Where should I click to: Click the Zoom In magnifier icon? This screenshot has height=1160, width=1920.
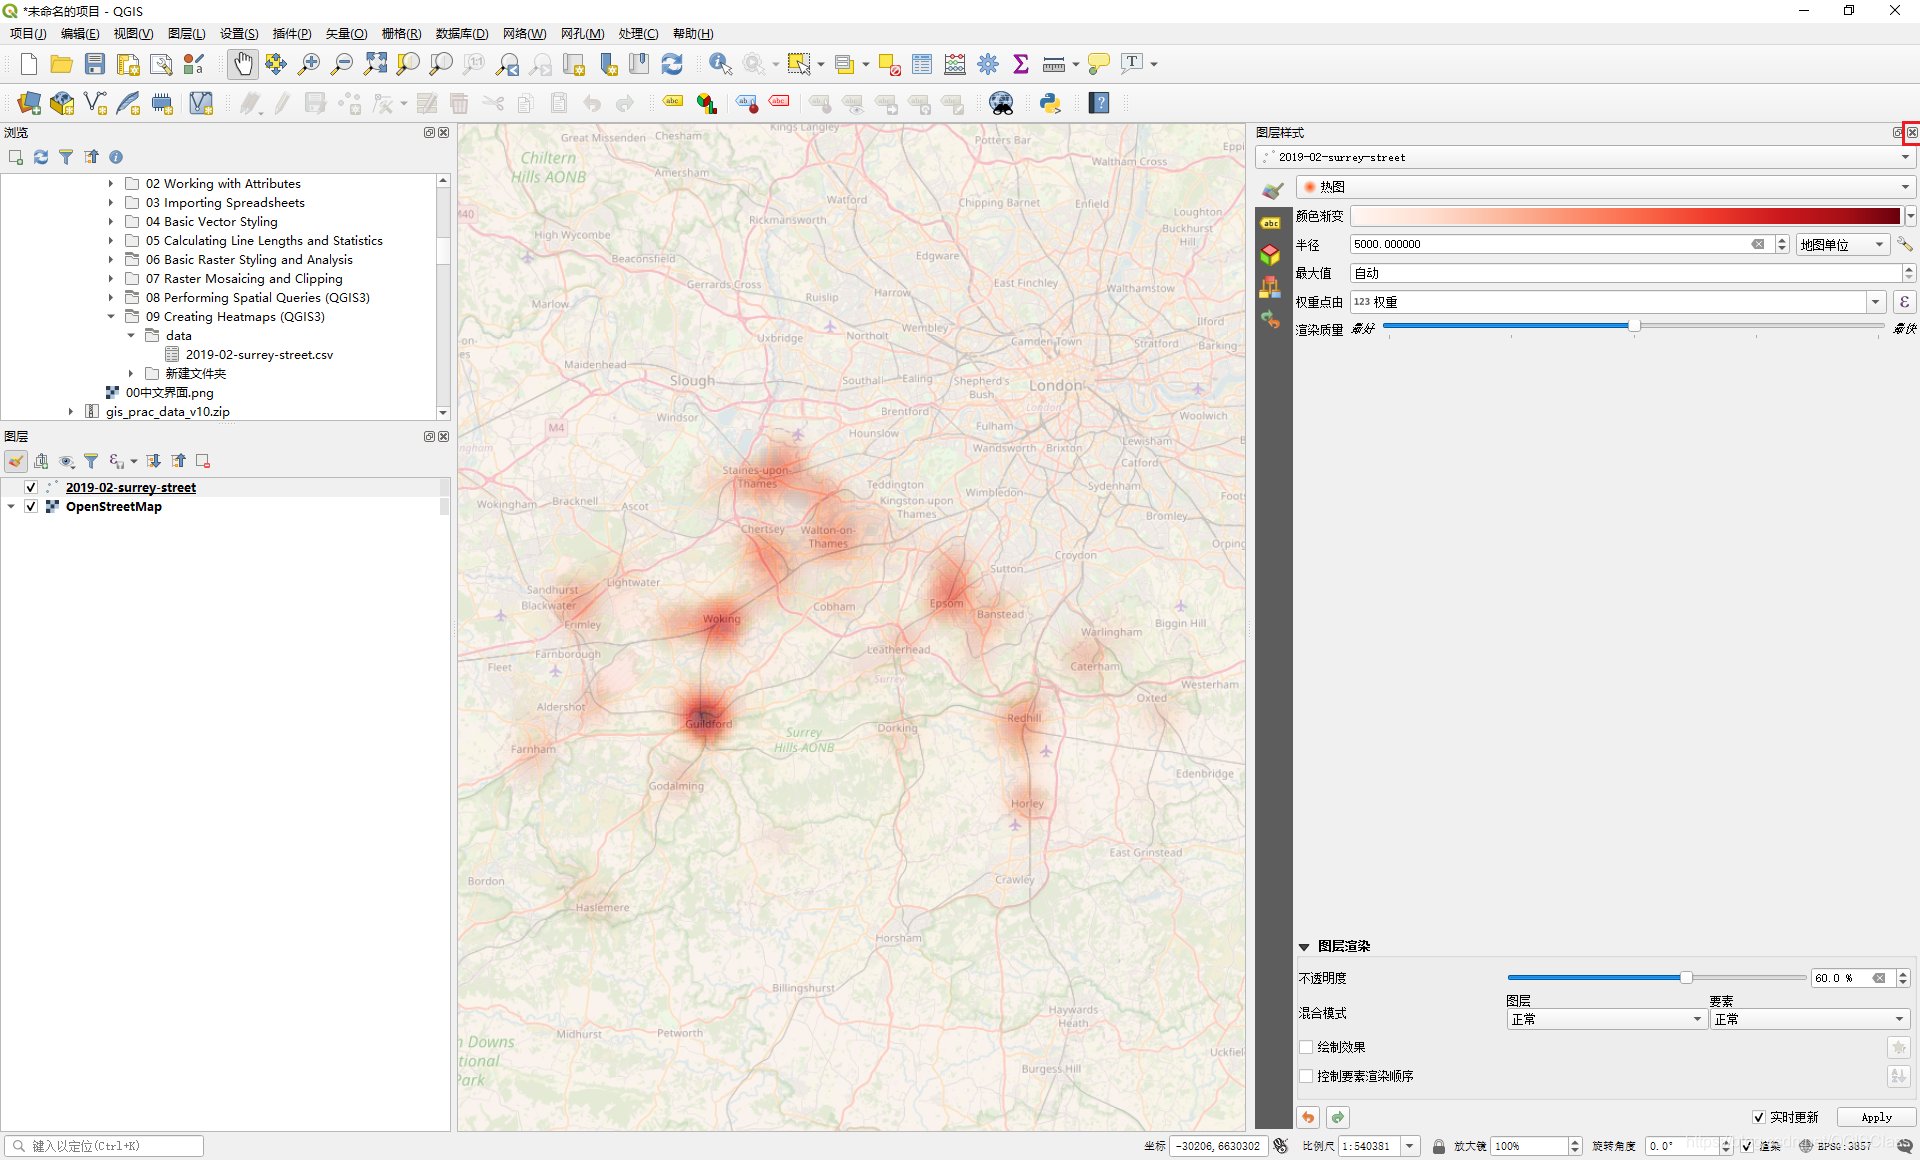tap(309, 64)
